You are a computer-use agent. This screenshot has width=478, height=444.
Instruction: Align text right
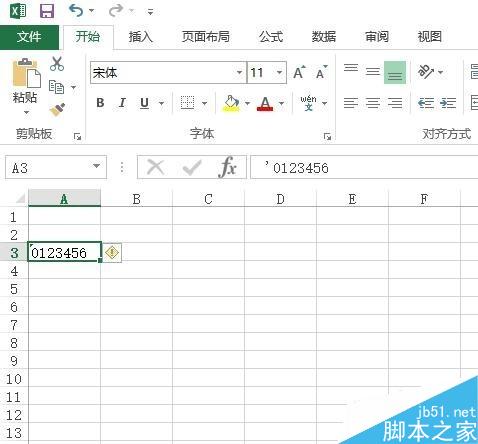(395, 103)
